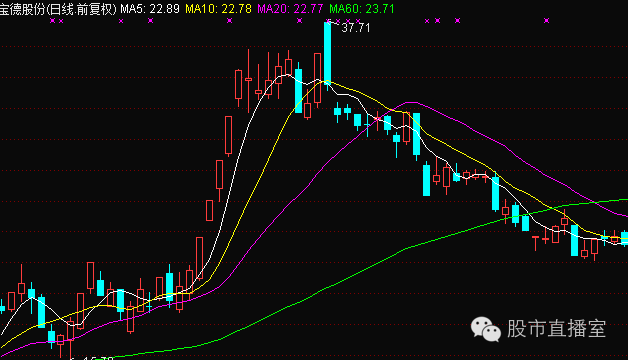Click the WeChat logo in the watermark
Viewport: 628px width, 360px height.
pos(485,329)
